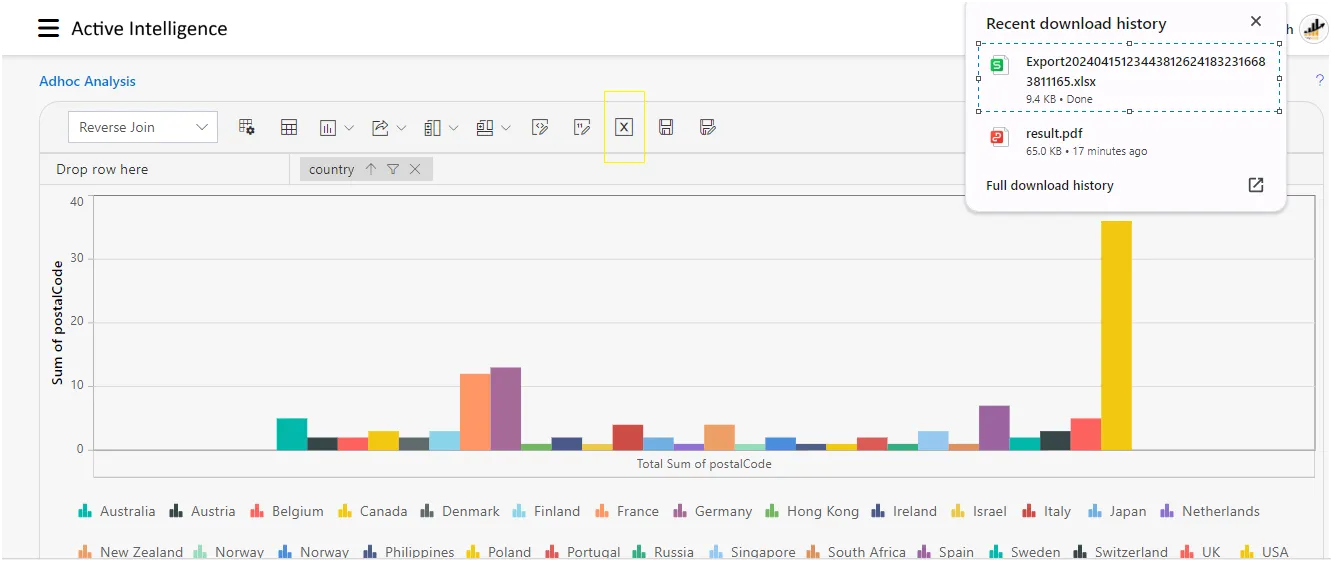This screenshot has width=1333, height=562.
Task: Toggle the Australia legend series
Action: pyautogui.click(x=117, y=511)
